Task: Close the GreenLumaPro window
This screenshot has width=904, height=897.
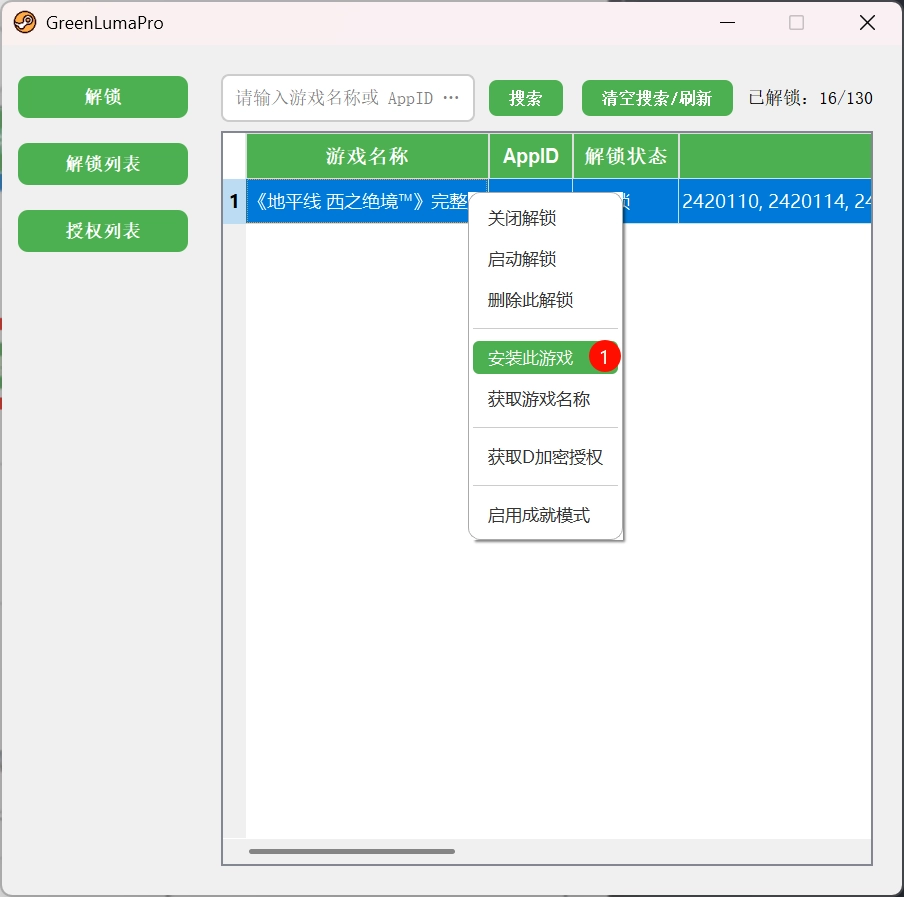Action: pyautogui.click(x=867, y=22)
